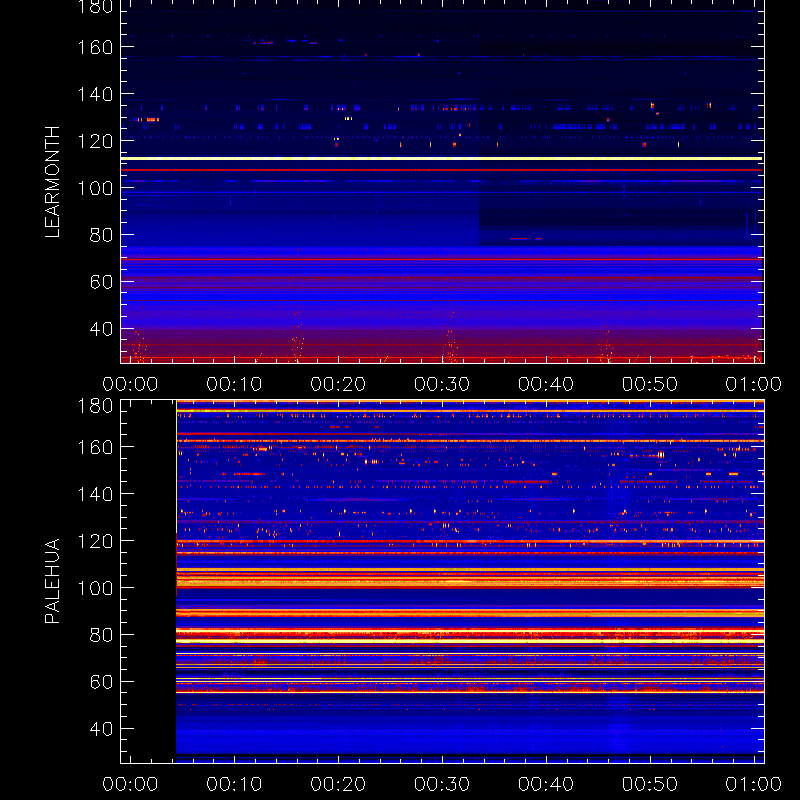Click 00:30 time label under PALEHUA plot
800x800 pixels.
442,784
